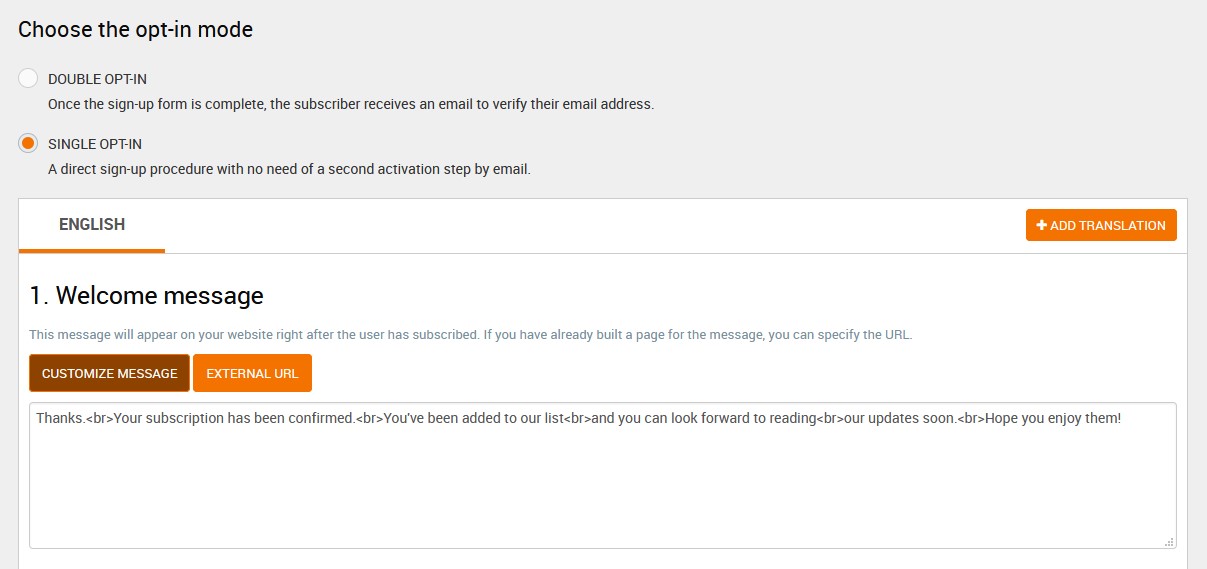Switch to the EXTERNAL URL option
1207x569 pixels.
252,373
